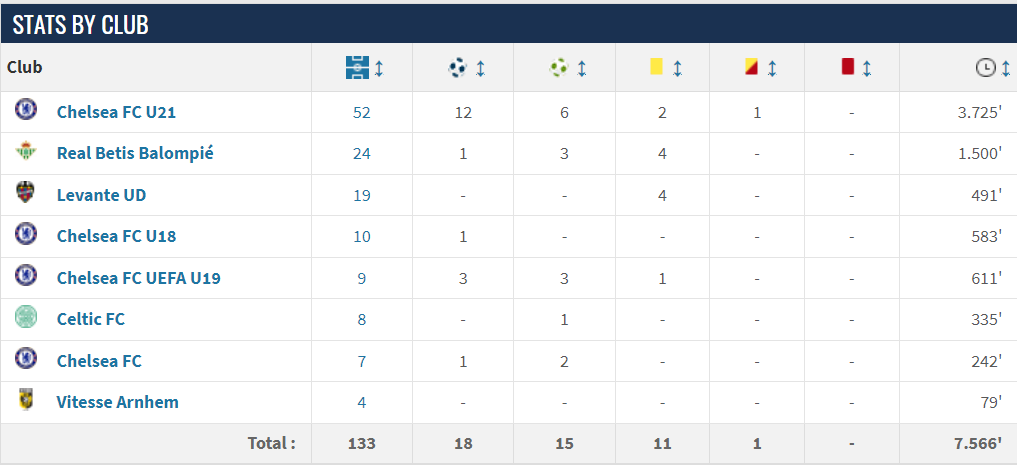This screenshot has height=465, width=1017.
Task: Open the 24 appearances for Real Betis
Action: point(361,154)
